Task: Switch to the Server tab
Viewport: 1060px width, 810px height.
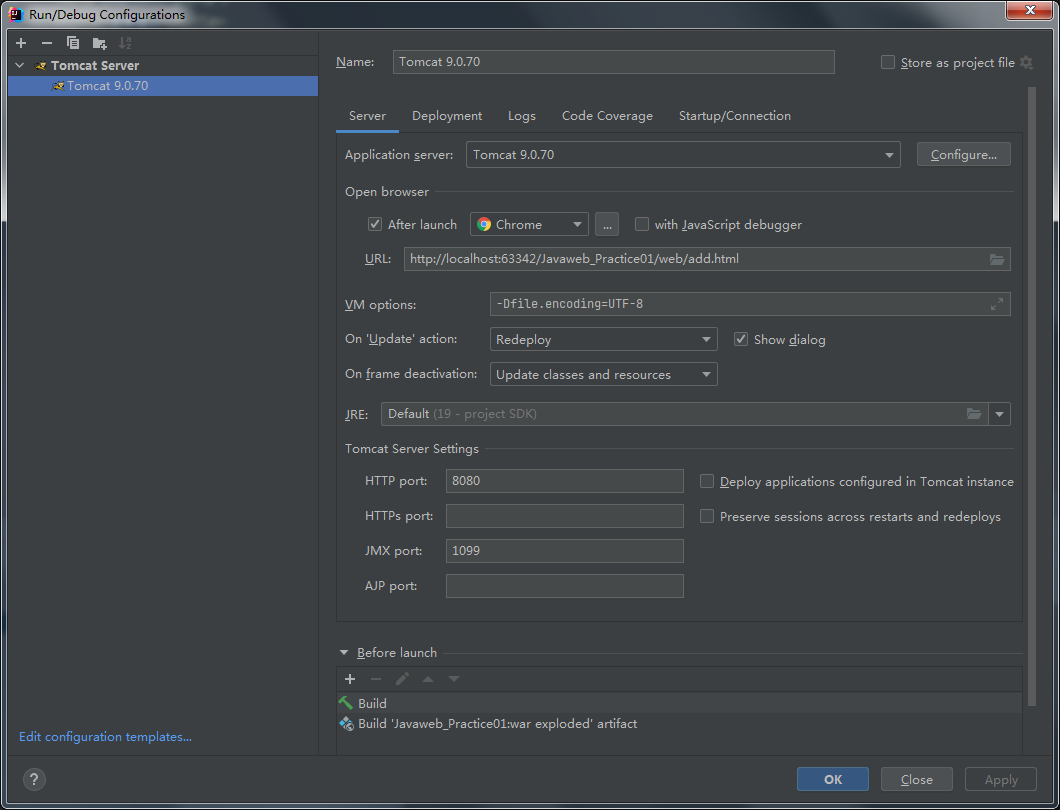Action: [x=367, y=116]
